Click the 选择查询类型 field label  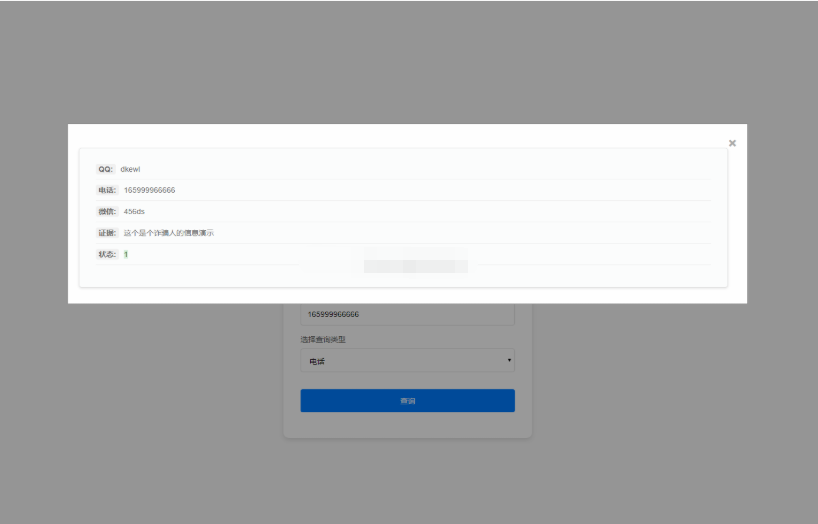[326, 339]
